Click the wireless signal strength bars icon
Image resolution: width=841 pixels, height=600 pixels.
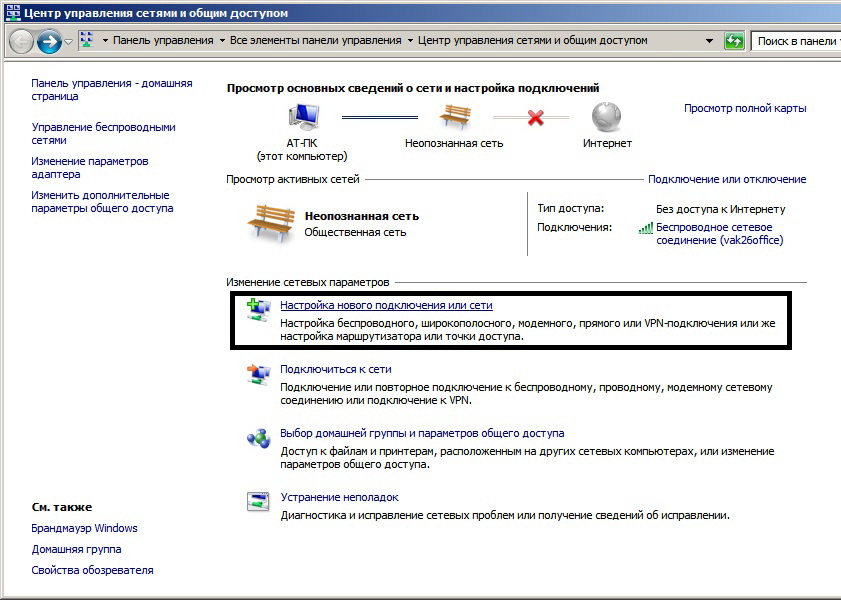[646, 228]
